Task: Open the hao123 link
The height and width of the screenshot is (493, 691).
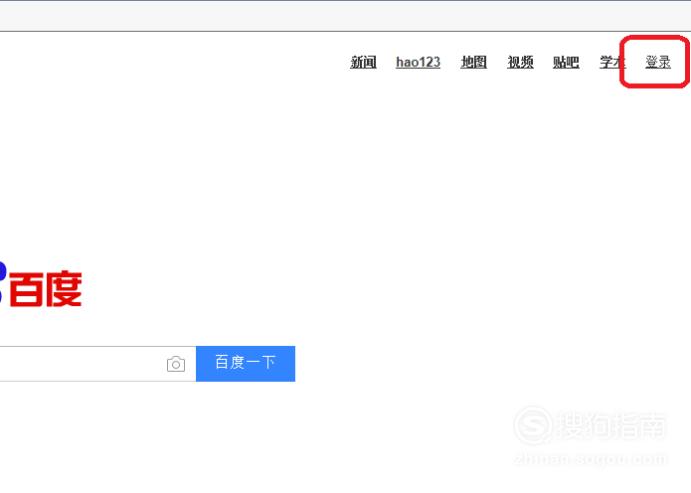Action: click(x=418, y=62)
